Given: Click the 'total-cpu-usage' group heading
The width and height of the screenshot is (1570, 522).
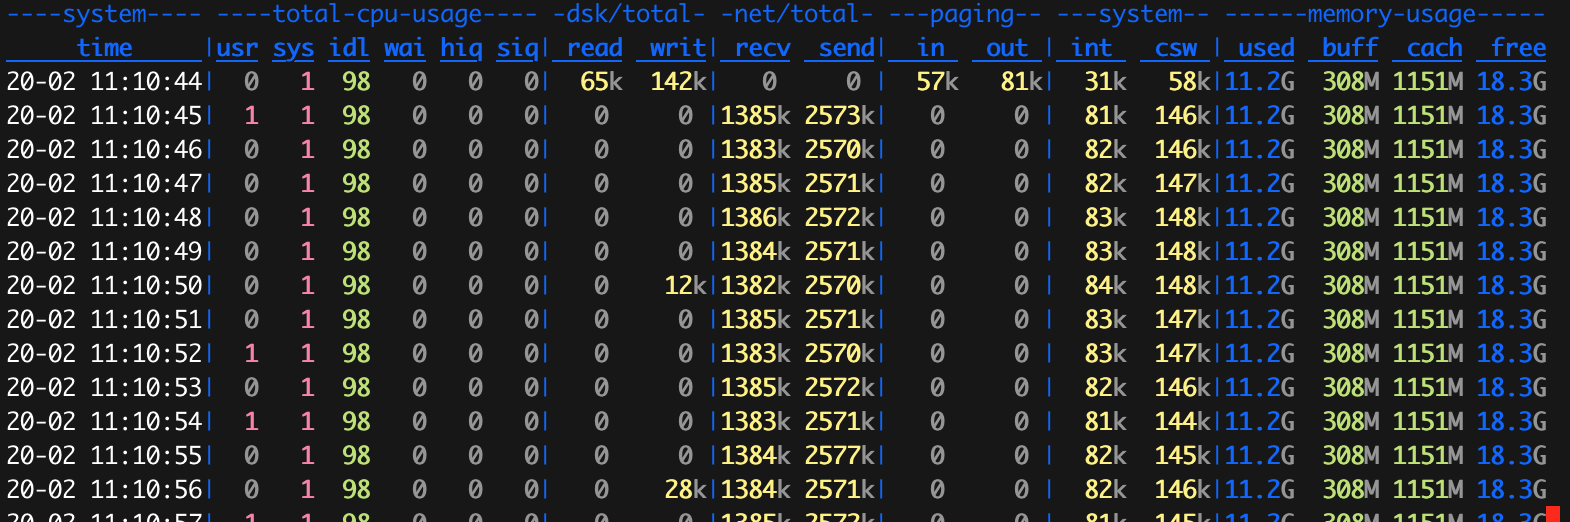Looking at the screenshot, I should click(377, 14).
